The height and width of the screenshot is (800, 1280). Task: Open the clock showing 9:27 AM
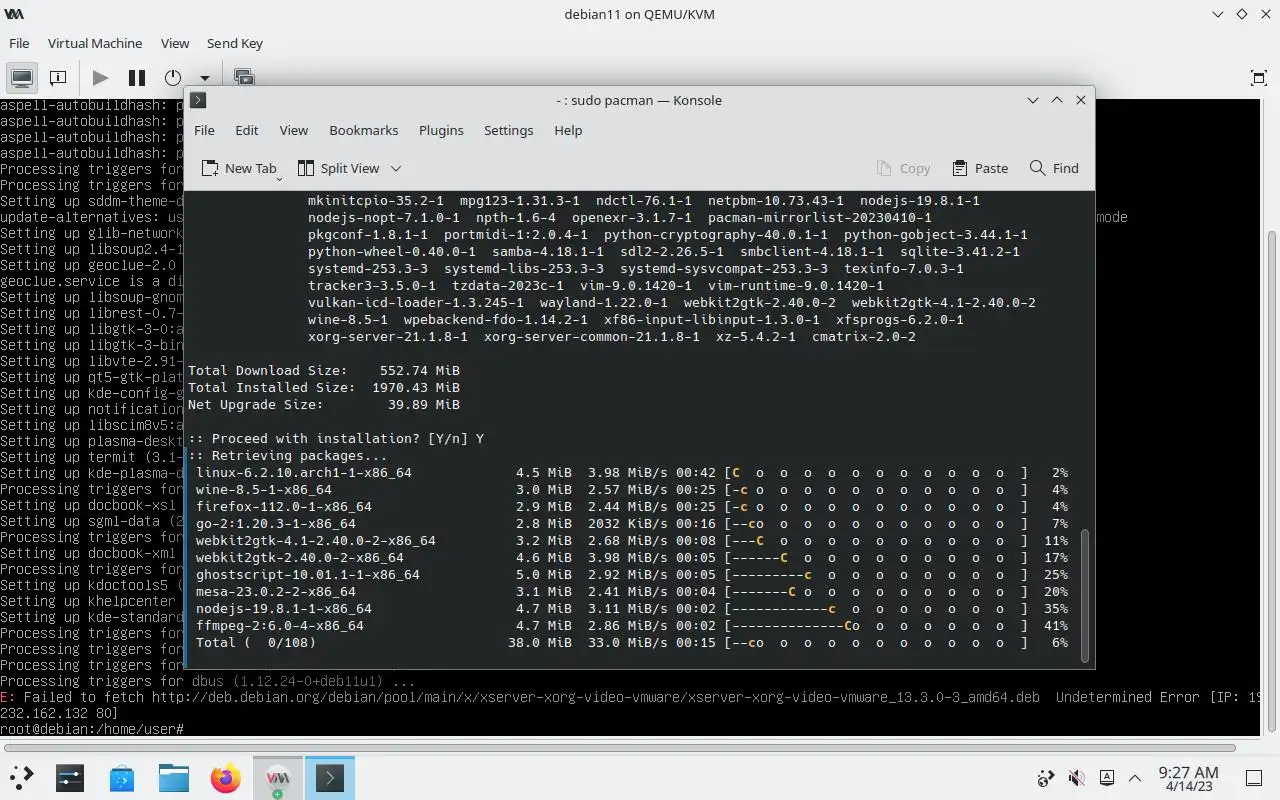[1188, 778]
